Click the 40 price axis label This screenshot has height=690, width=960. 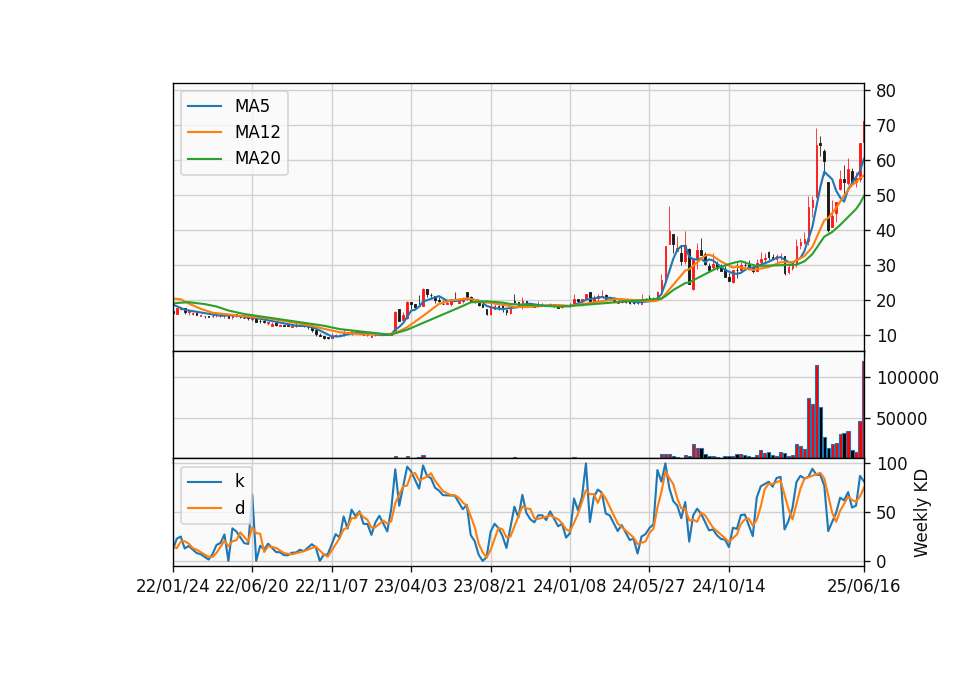coord(886,231)
